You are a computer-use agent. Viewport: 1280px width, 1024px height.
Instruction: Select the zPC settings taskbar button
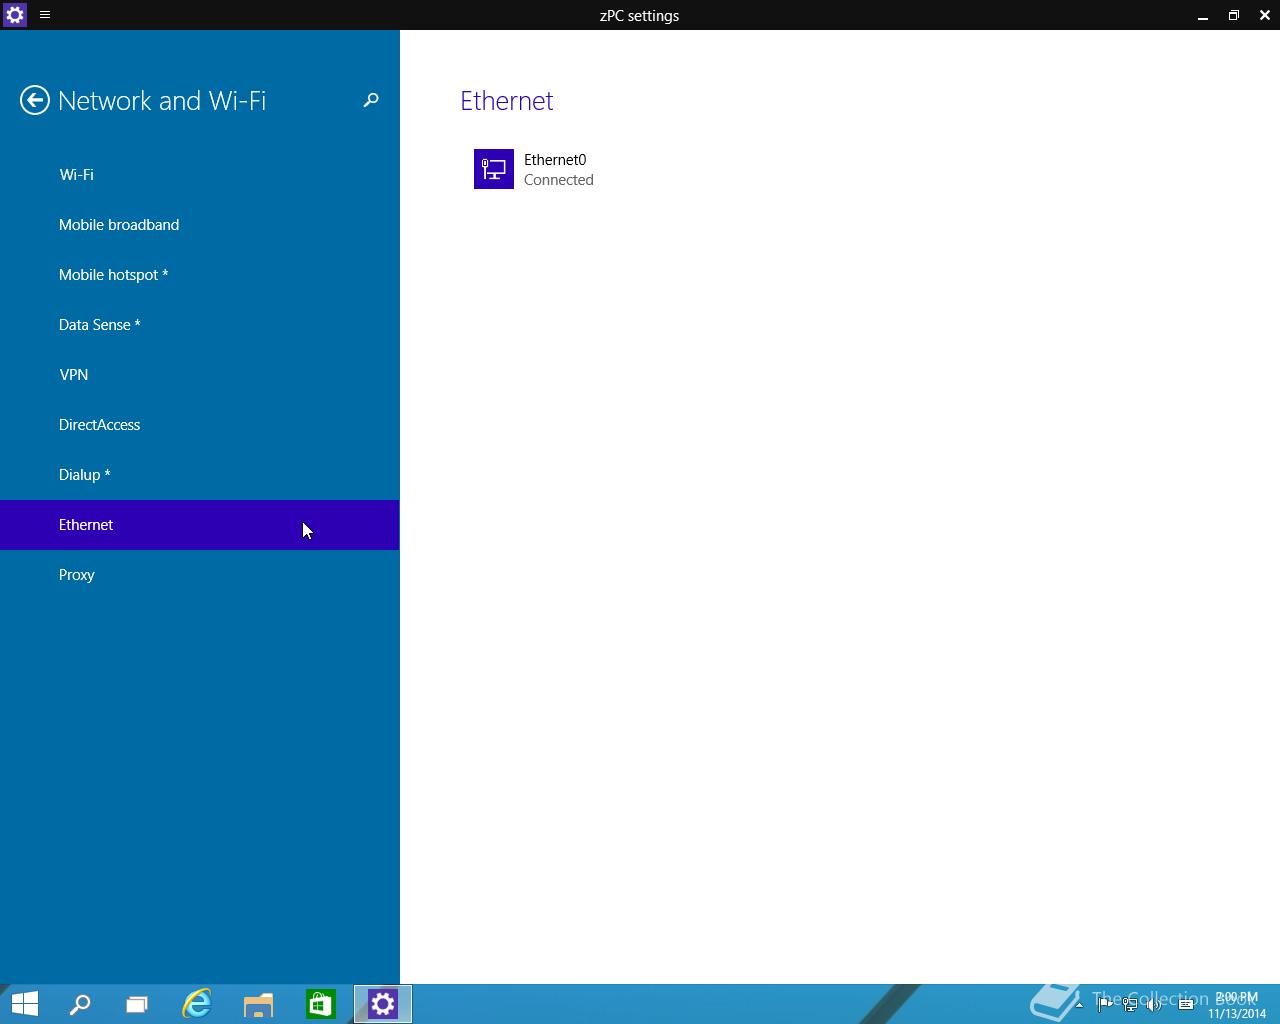point(383,1004)
